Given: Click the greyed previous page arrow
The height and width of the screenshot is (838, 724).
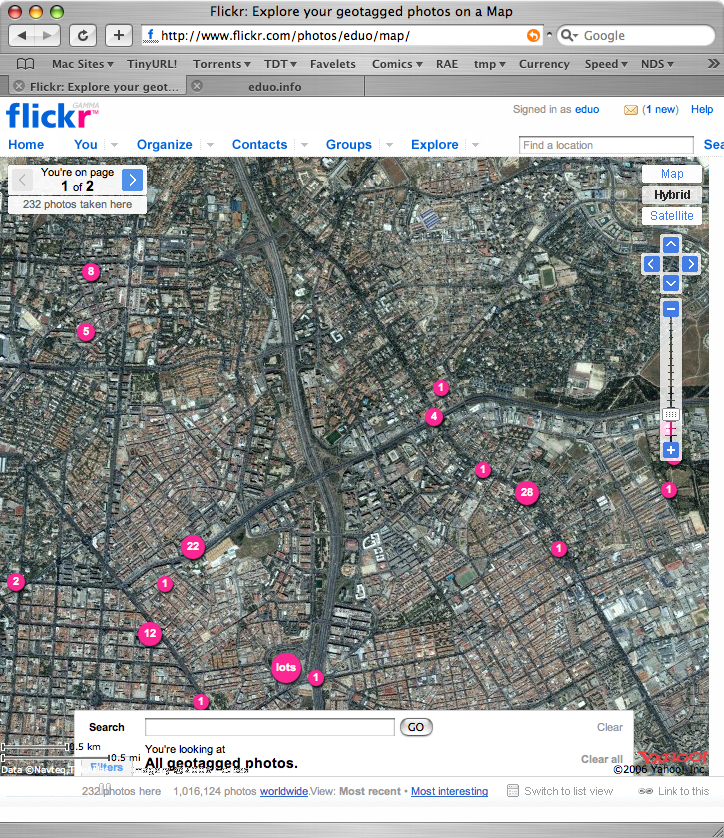Looking at the screenshot, I should (22, 180).
